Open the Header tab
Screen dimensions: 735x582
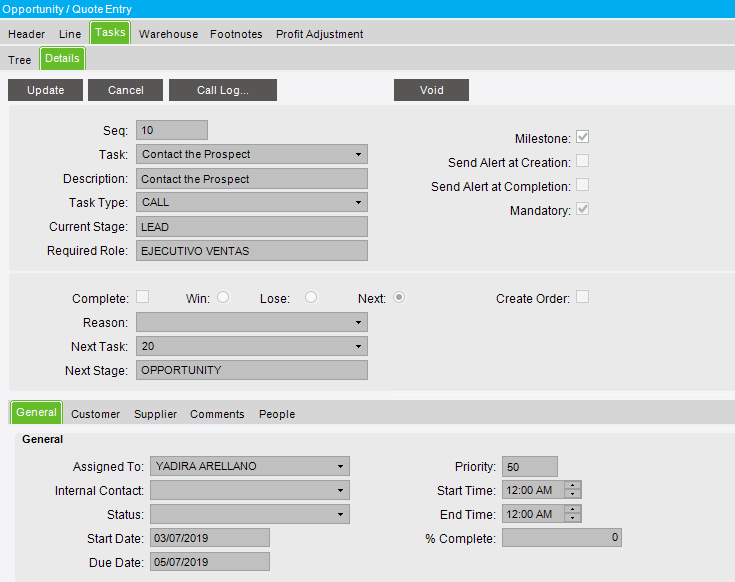click(x=26, y=34)
